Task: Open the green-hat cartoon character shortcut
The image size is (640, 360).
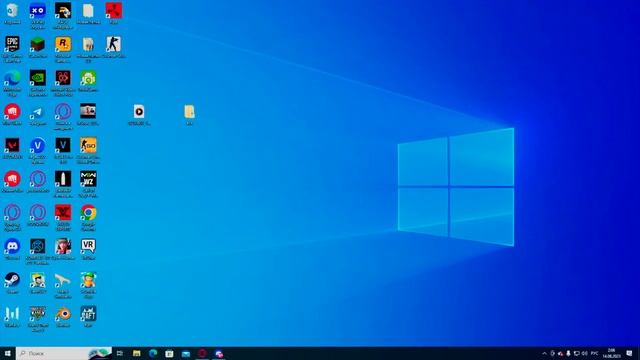Action: click(88, 280)
